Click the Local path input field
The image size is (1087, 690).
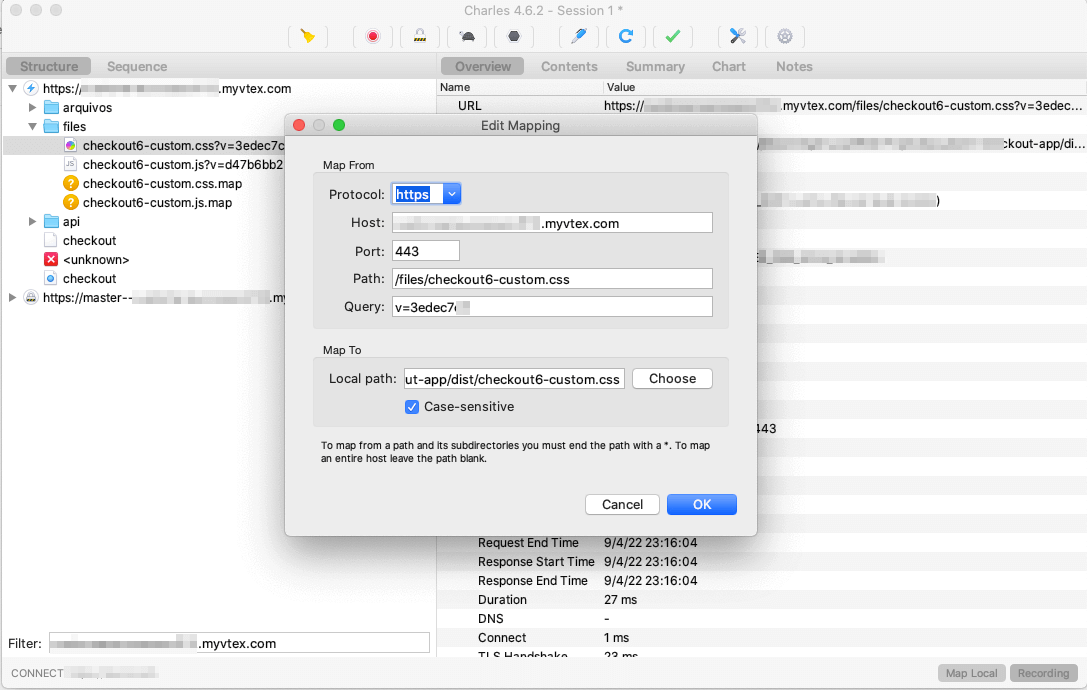click(514, 379)
